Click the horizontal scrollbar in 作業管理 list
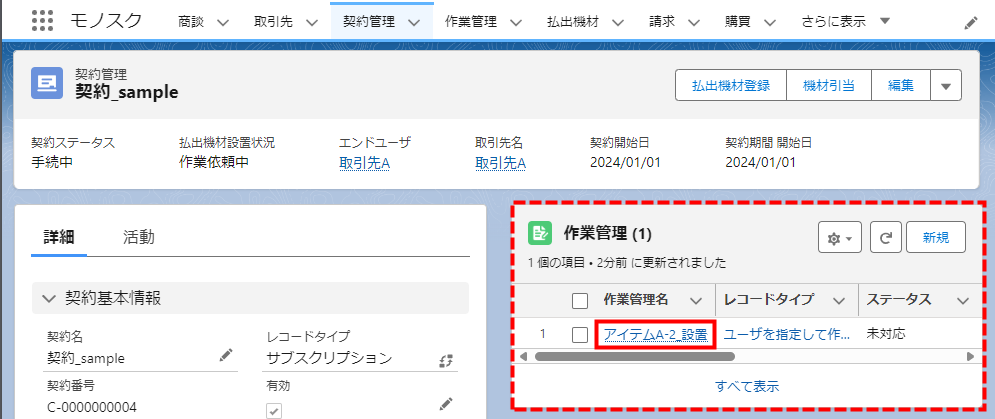Screen dimensions: 995x419 620,355
